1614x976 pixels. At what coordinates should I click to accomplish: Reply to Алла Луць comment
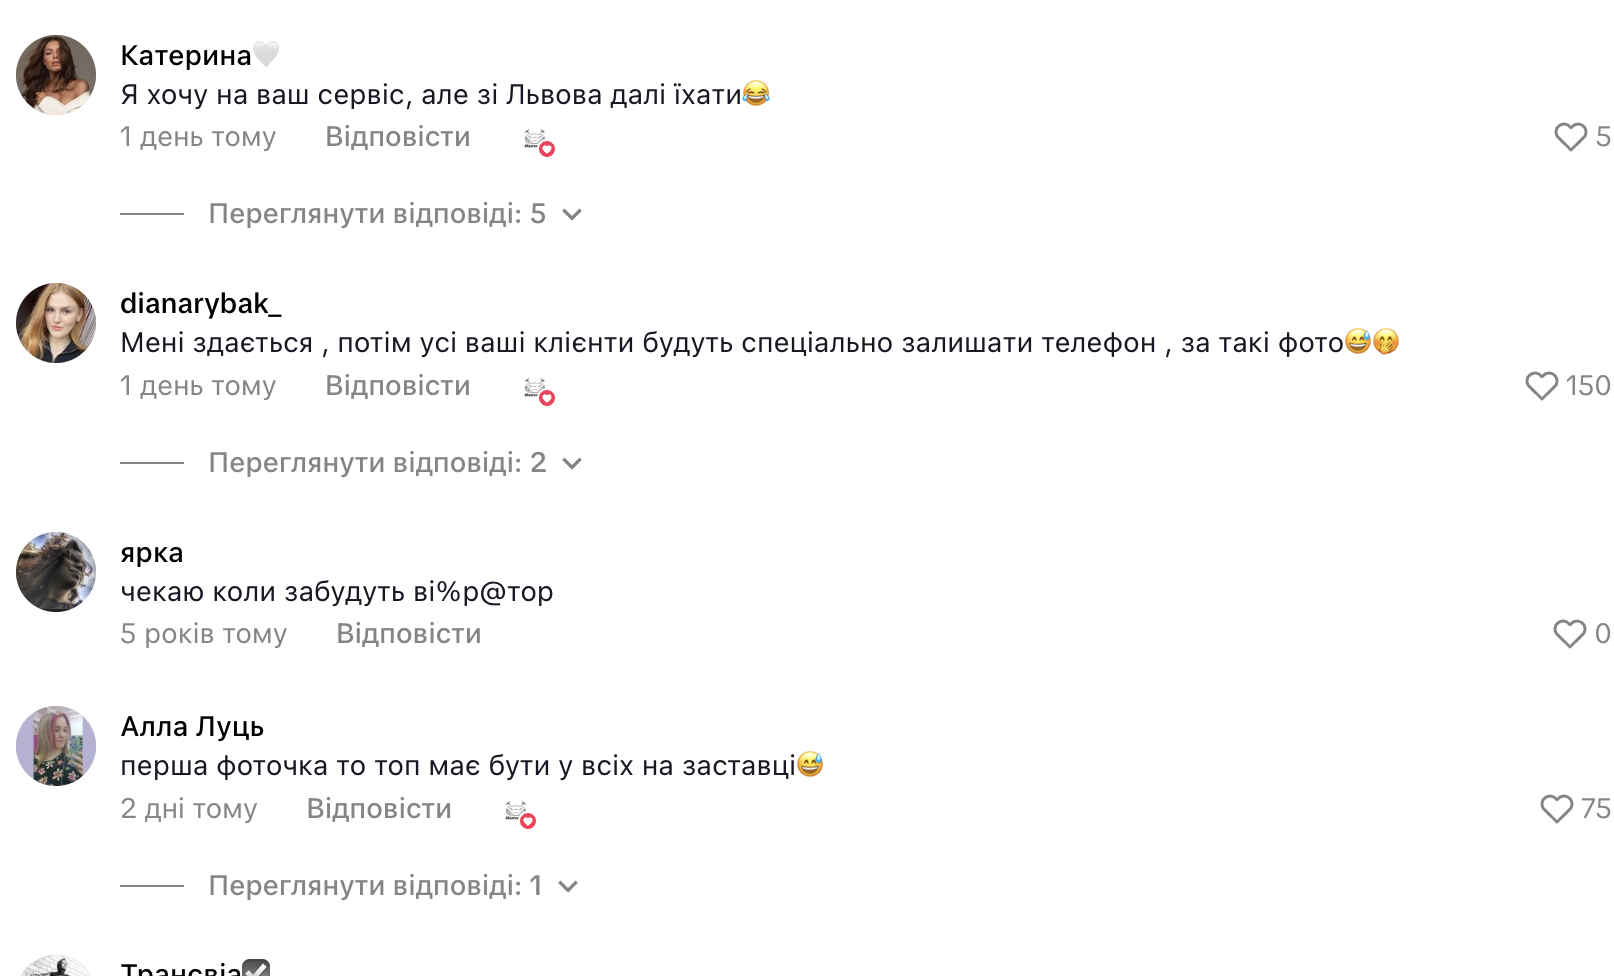point(379,809)
